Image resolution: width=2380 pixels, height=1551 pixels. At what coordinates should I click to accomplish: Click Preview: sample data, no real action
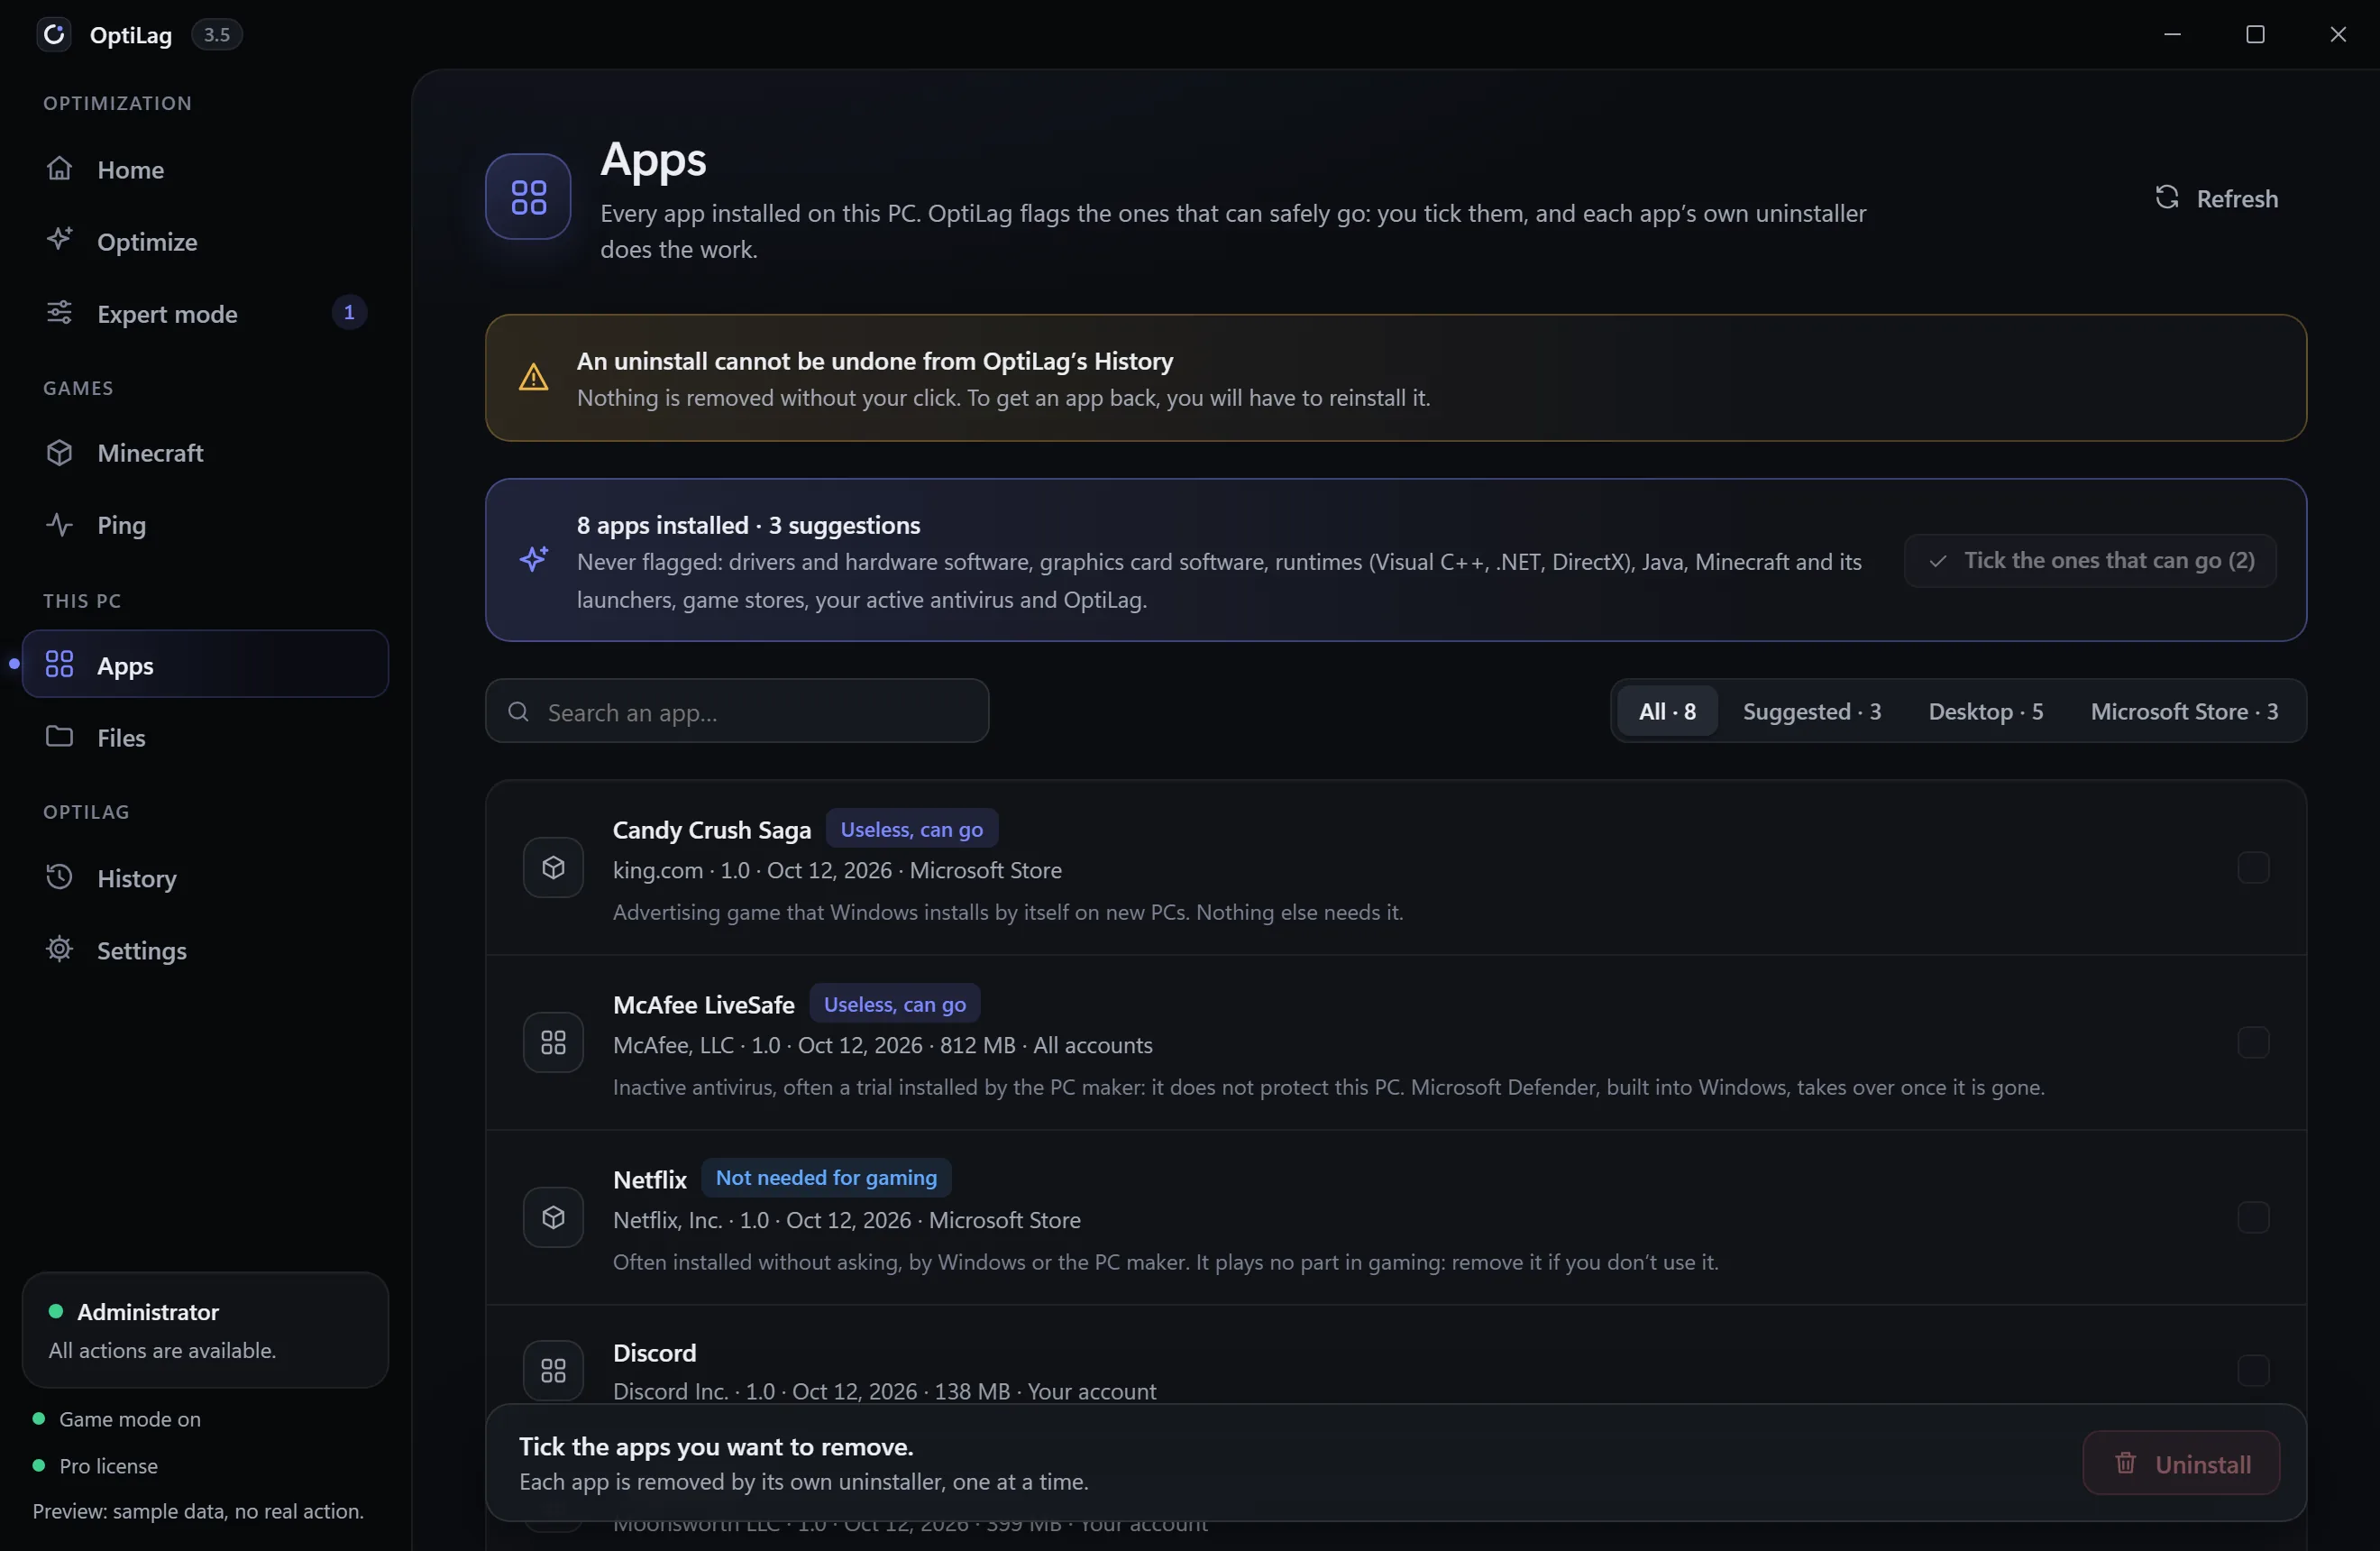198,1511
